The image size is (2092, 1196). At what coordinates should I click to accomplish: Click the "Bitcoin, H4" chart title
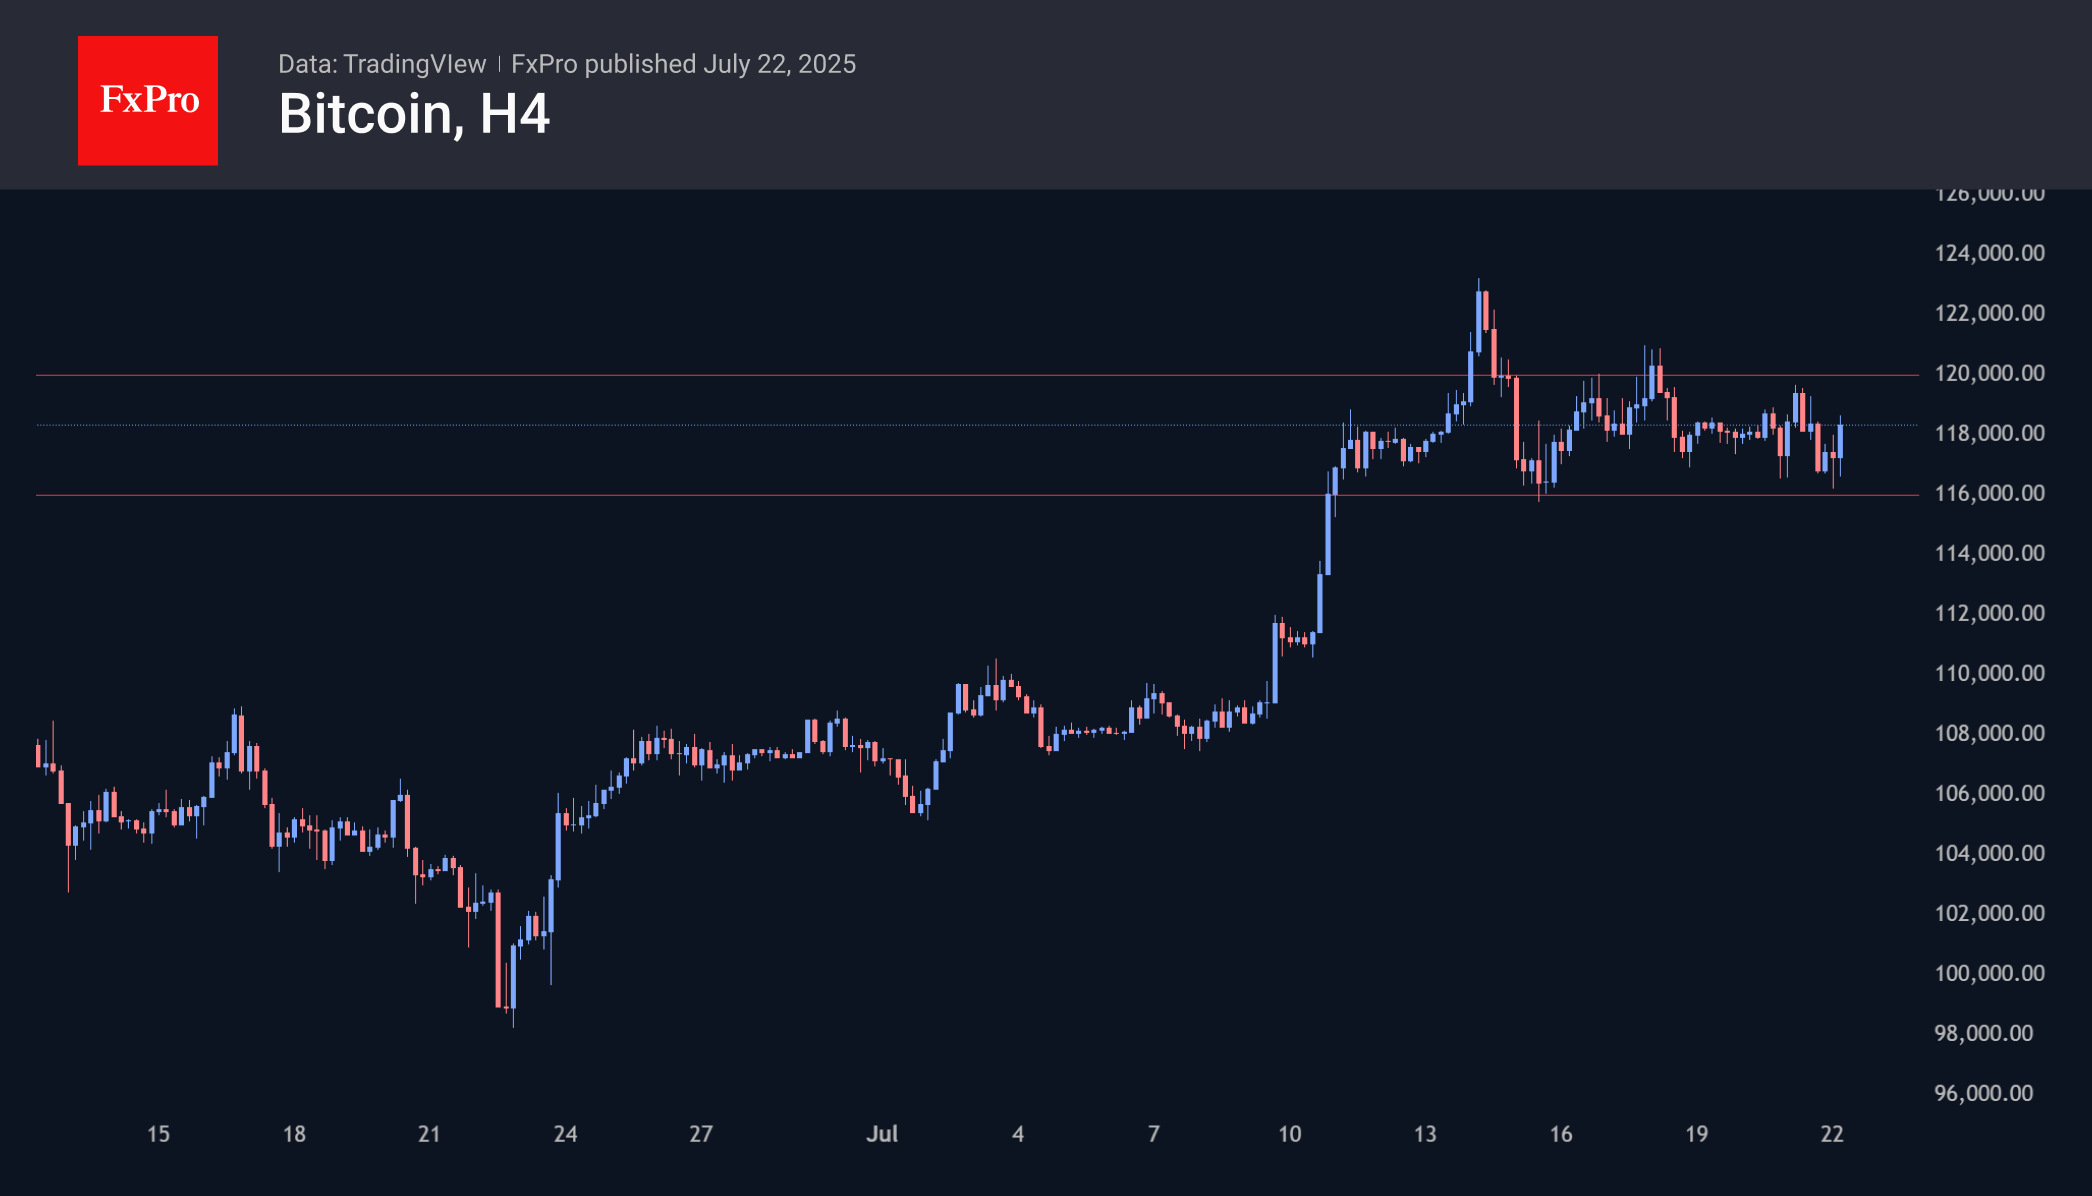pos(414,115)
